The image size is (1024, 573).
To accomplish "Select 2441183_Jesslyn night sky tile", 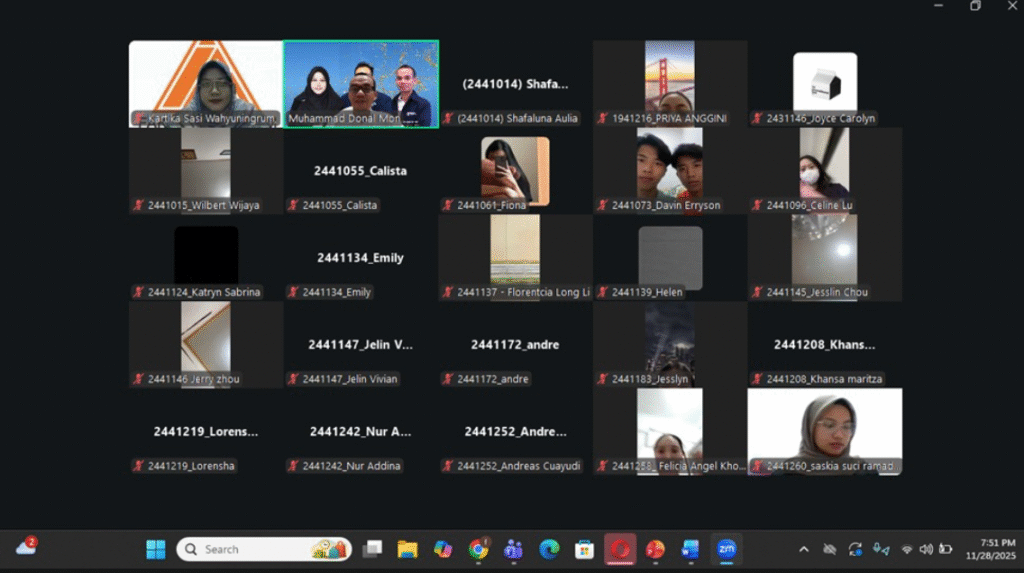I will tap(670, 344).
